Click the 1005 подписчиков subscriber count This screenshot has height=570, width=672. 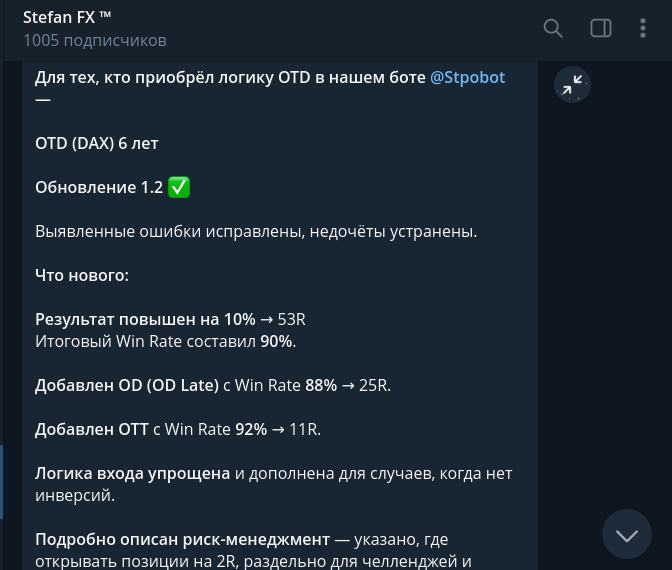tap(95, 40)
